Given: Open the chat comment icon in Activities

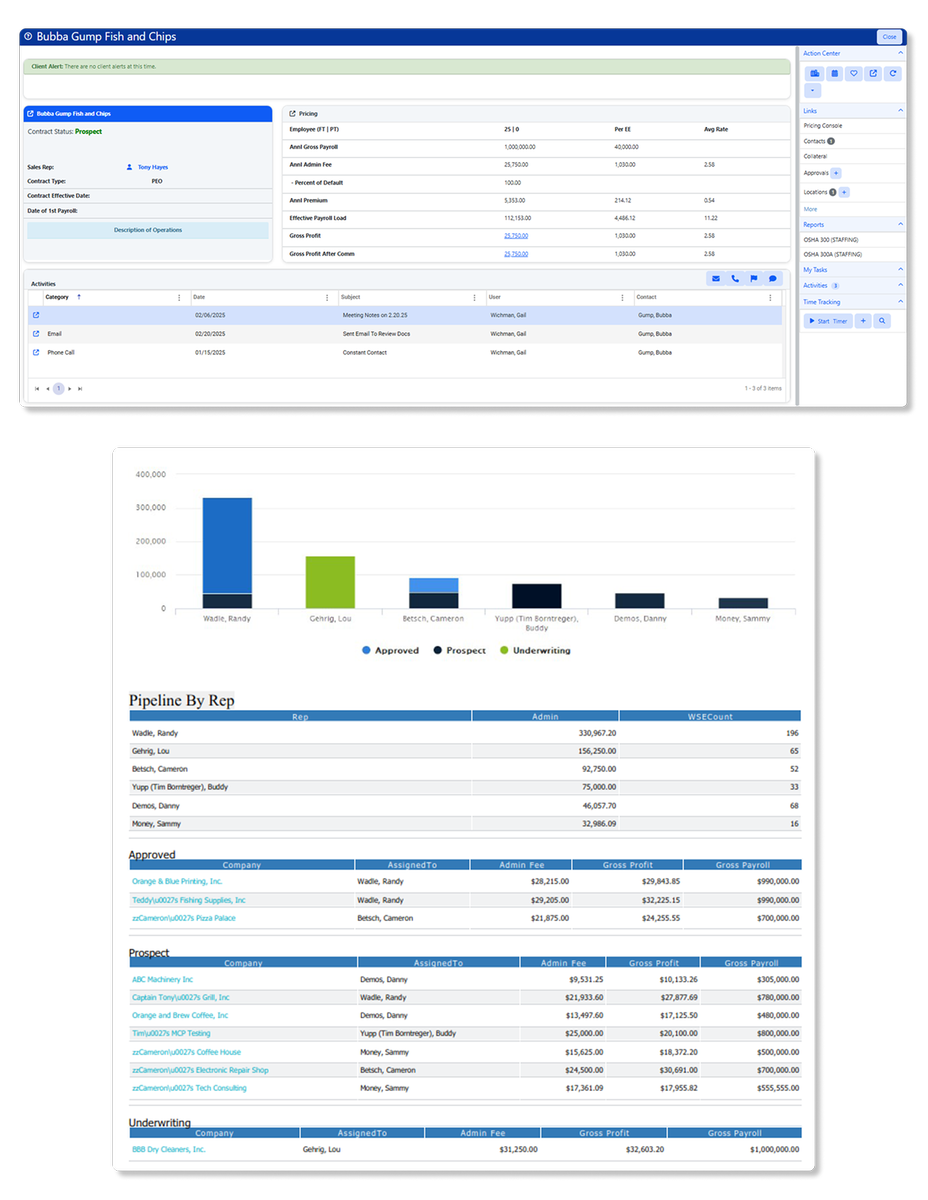Looking at the screenshot, I should point(772,279).
